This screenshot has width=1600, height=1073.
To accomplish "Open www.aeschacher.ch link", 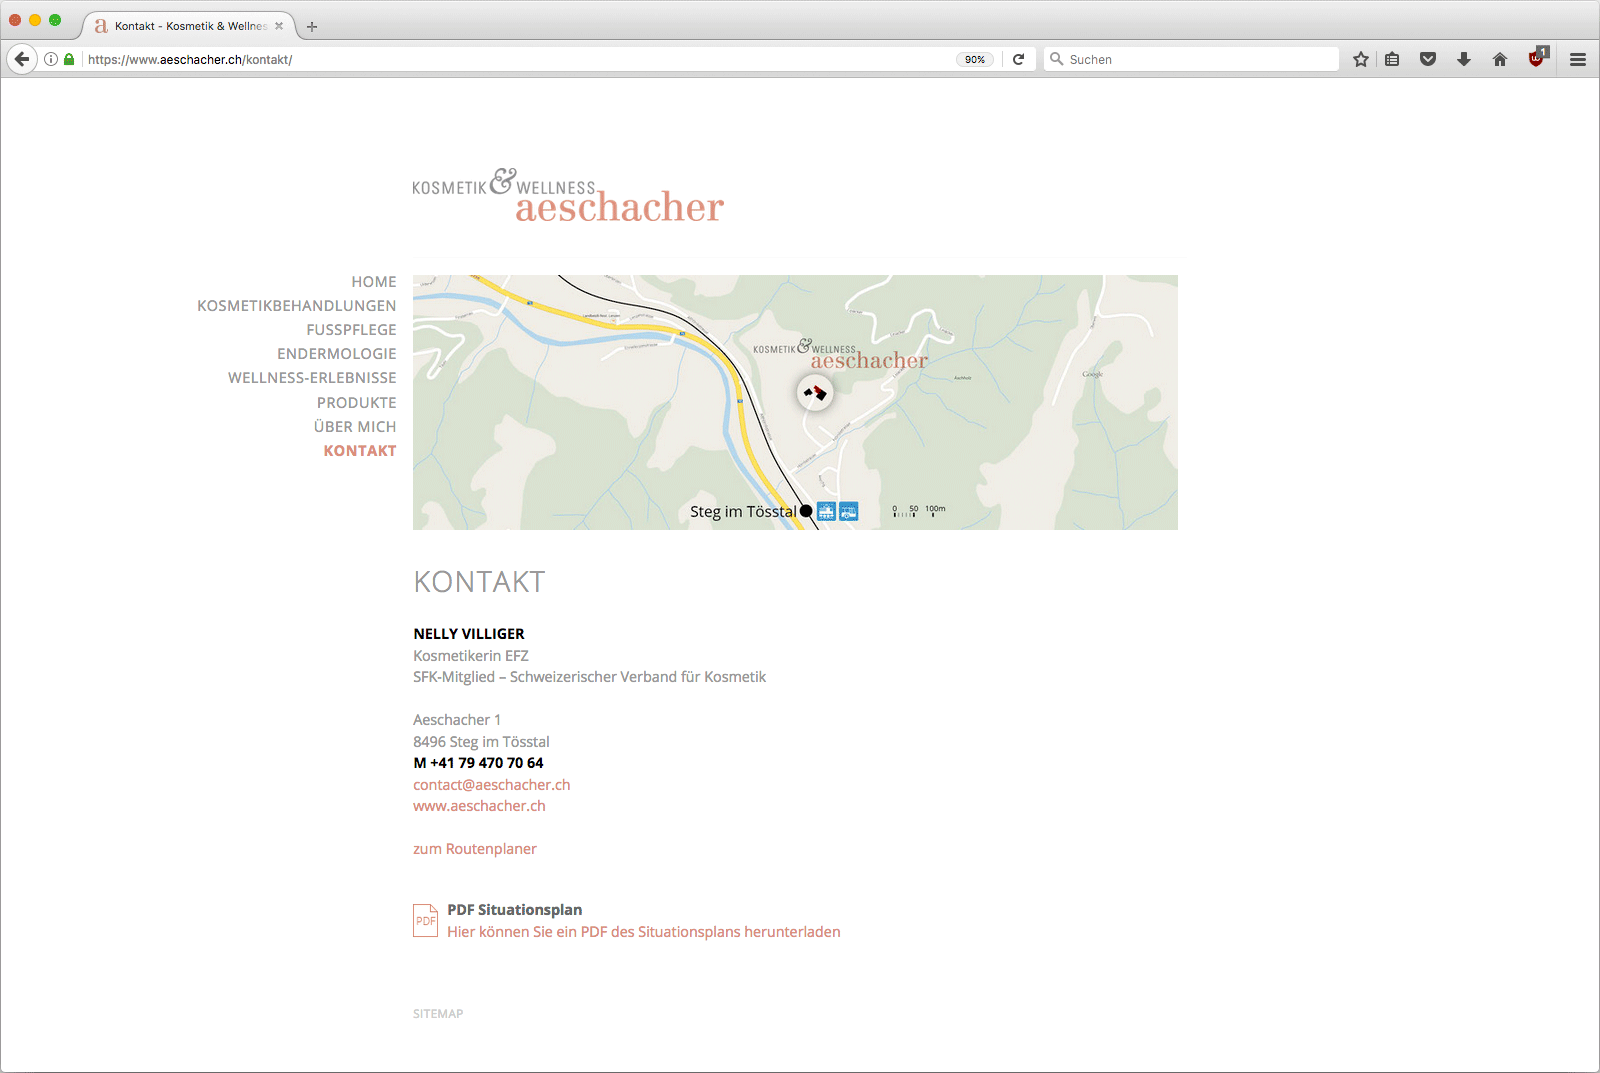I will click(479, 806).
